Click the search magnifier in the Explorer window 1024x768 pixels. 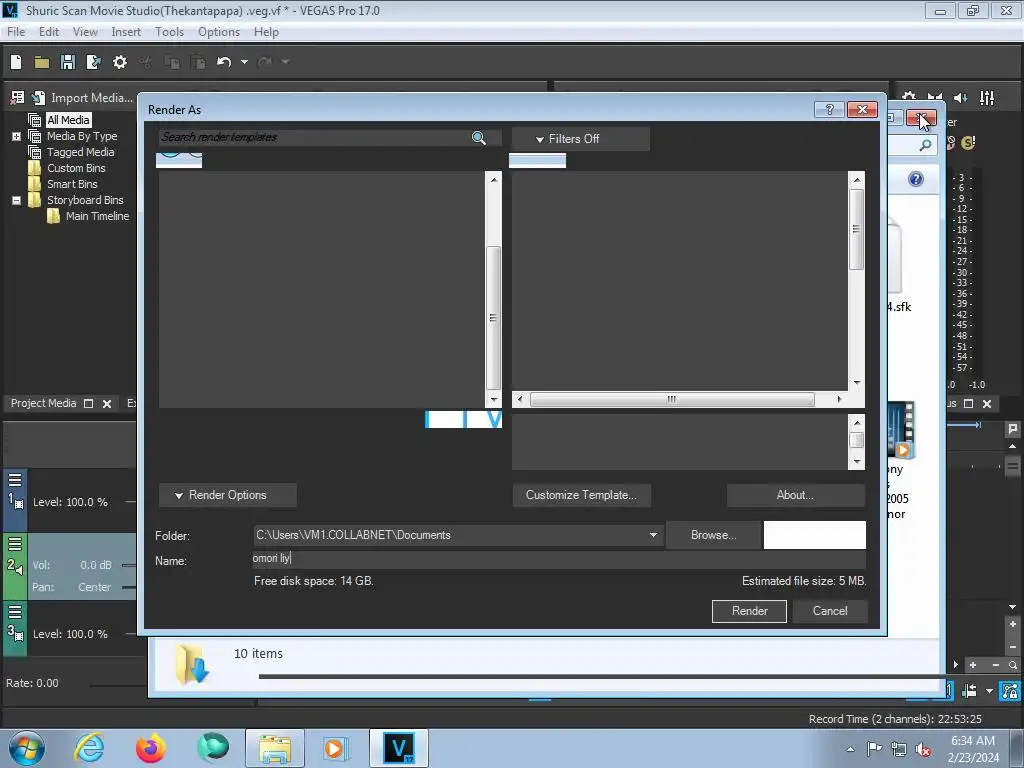click(x=925, y=145)
